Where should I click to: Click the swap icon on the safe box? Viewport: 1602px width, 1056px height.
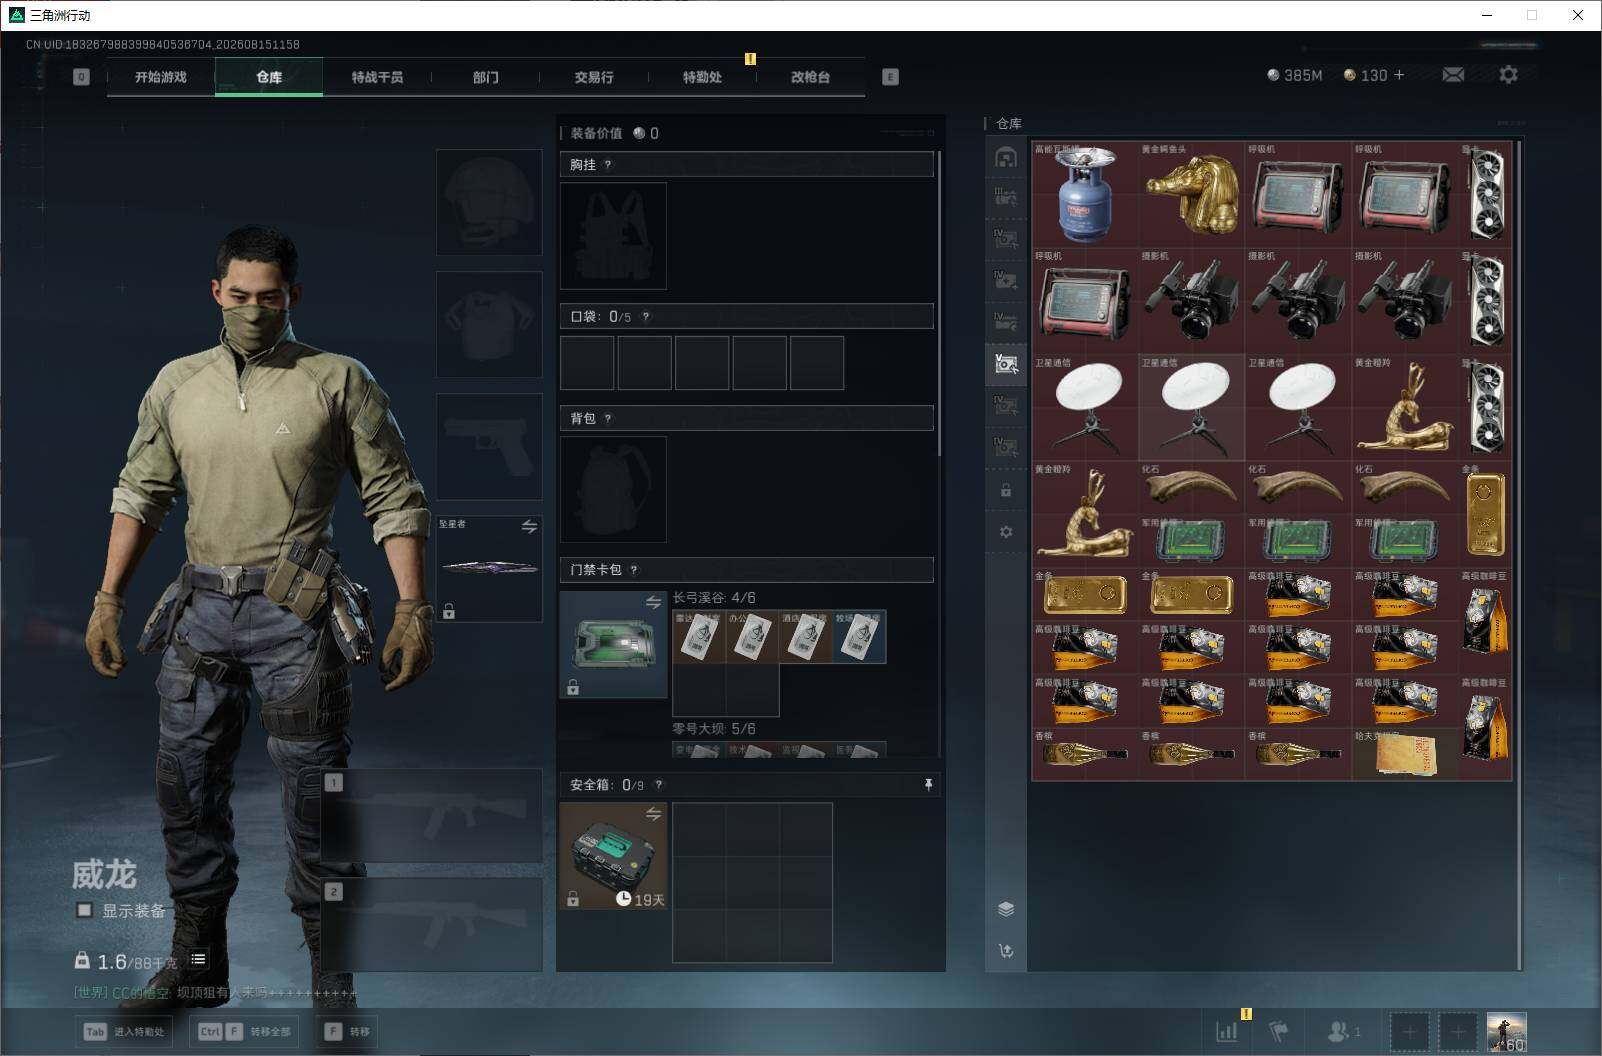pyautogui.click(x=653, y=814)
